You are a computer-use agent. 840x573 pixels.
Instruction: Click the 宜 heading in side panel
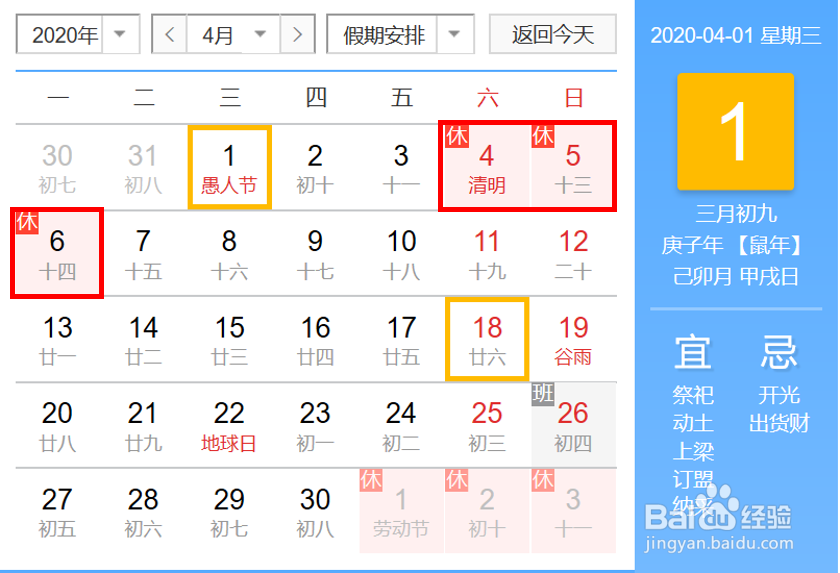[x=692, y=352]
